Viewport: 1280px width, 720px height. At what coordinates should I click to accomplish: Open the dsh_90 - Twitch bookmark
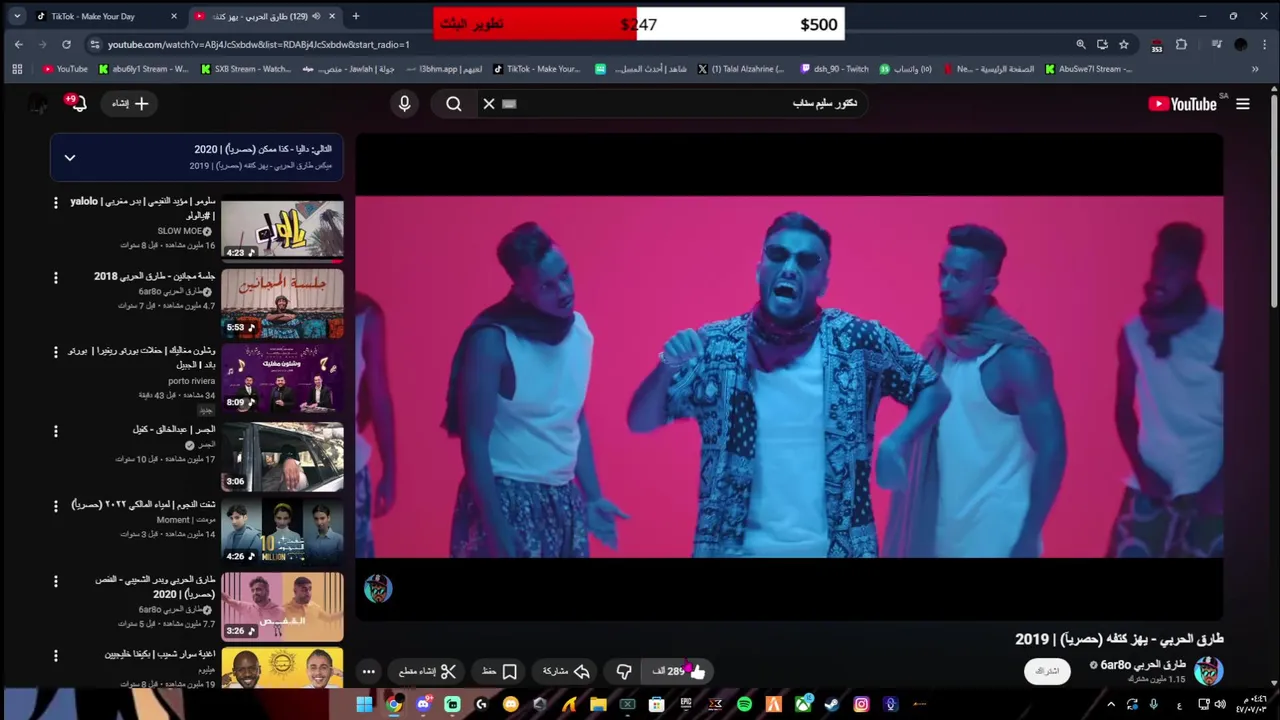833,69
